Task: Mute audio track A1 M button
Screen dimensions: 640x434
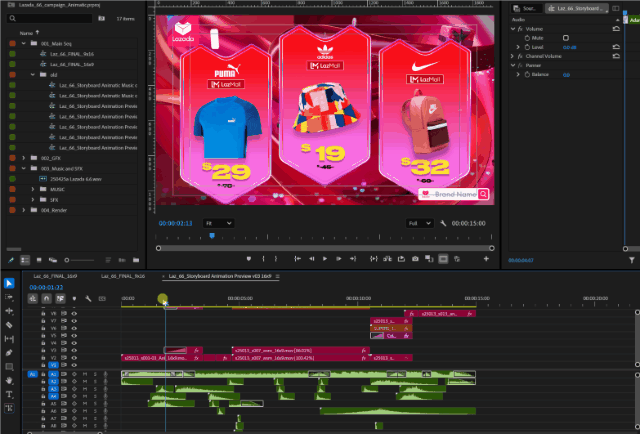Action: [85, 374]
